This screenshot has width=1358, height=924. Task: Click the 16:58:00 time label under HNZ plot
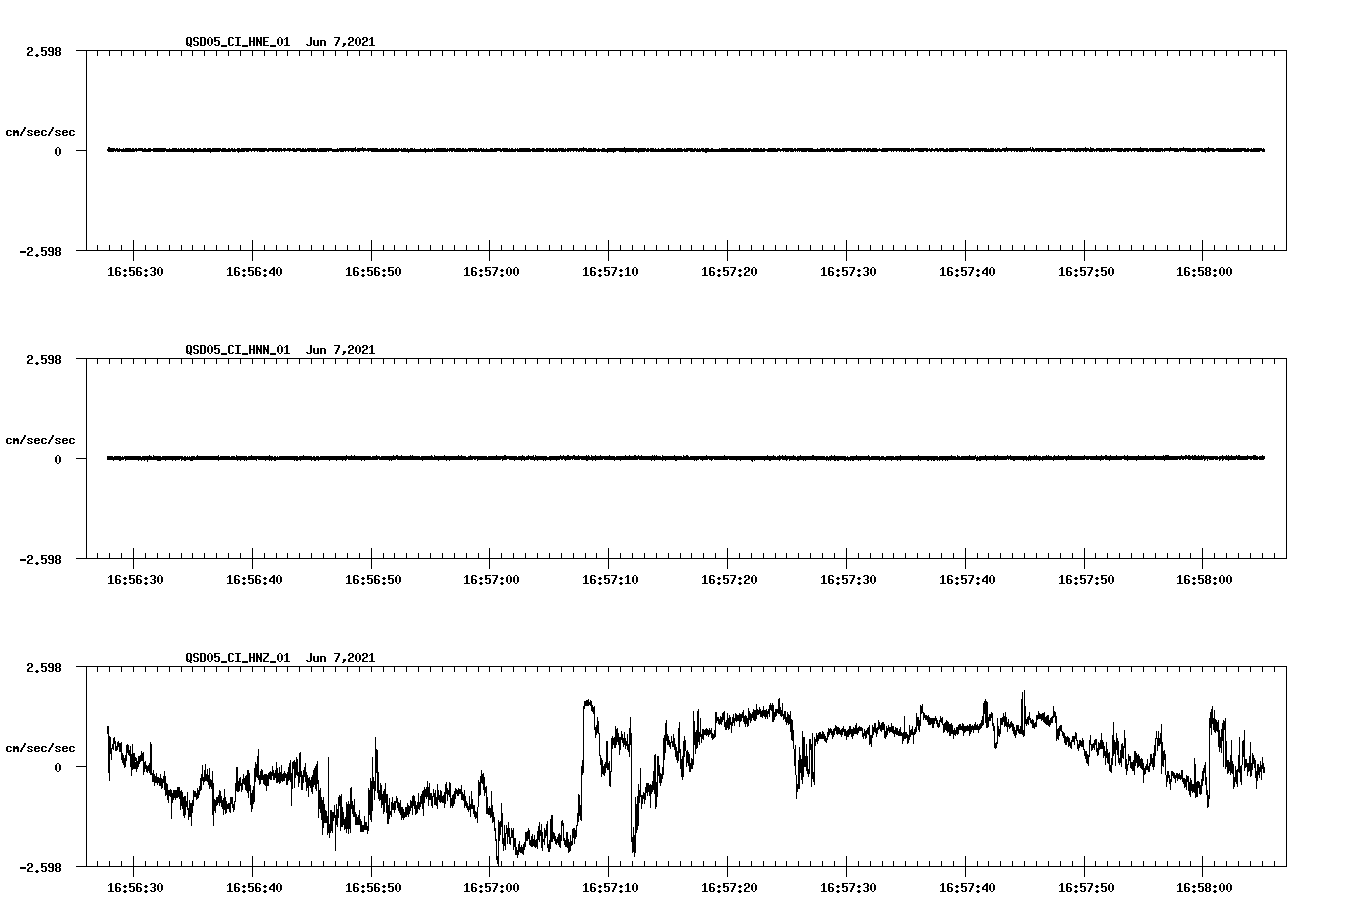[x=1204, y=888]
